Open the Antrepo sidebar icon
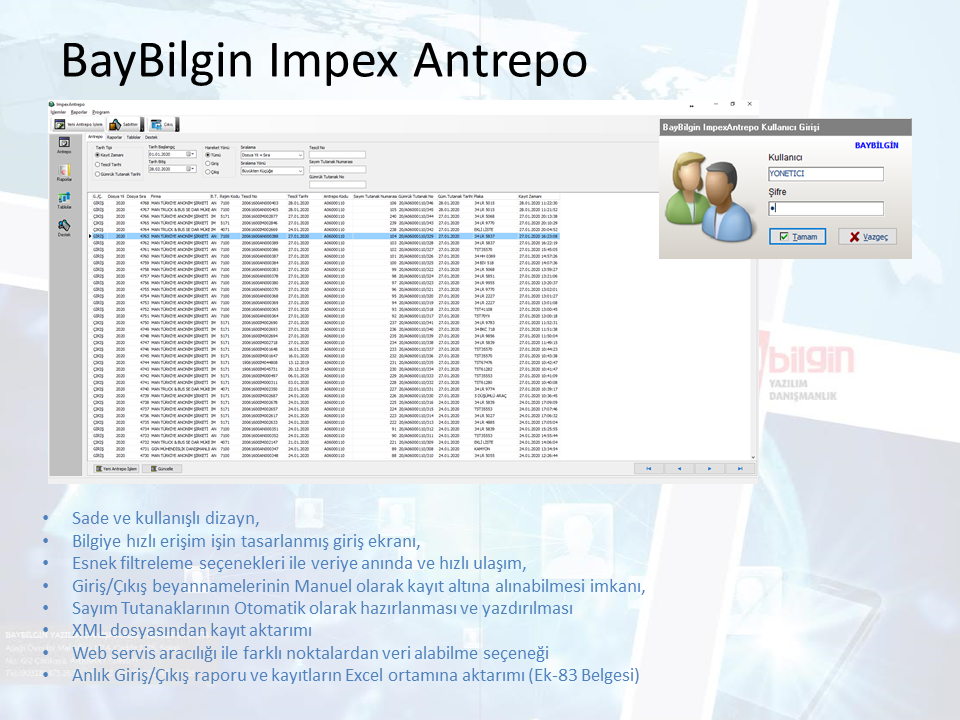Image resolution: width=960 pixels, height=720 pixels. click(x=64, y=145)
